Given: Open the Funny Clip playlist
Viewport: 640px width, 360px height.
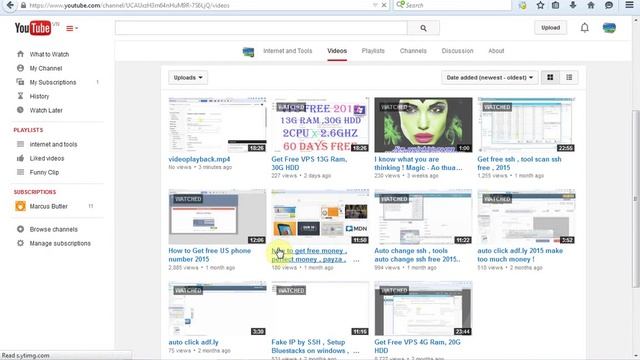Looking at the screenshot, I should (x=44, y=172).
